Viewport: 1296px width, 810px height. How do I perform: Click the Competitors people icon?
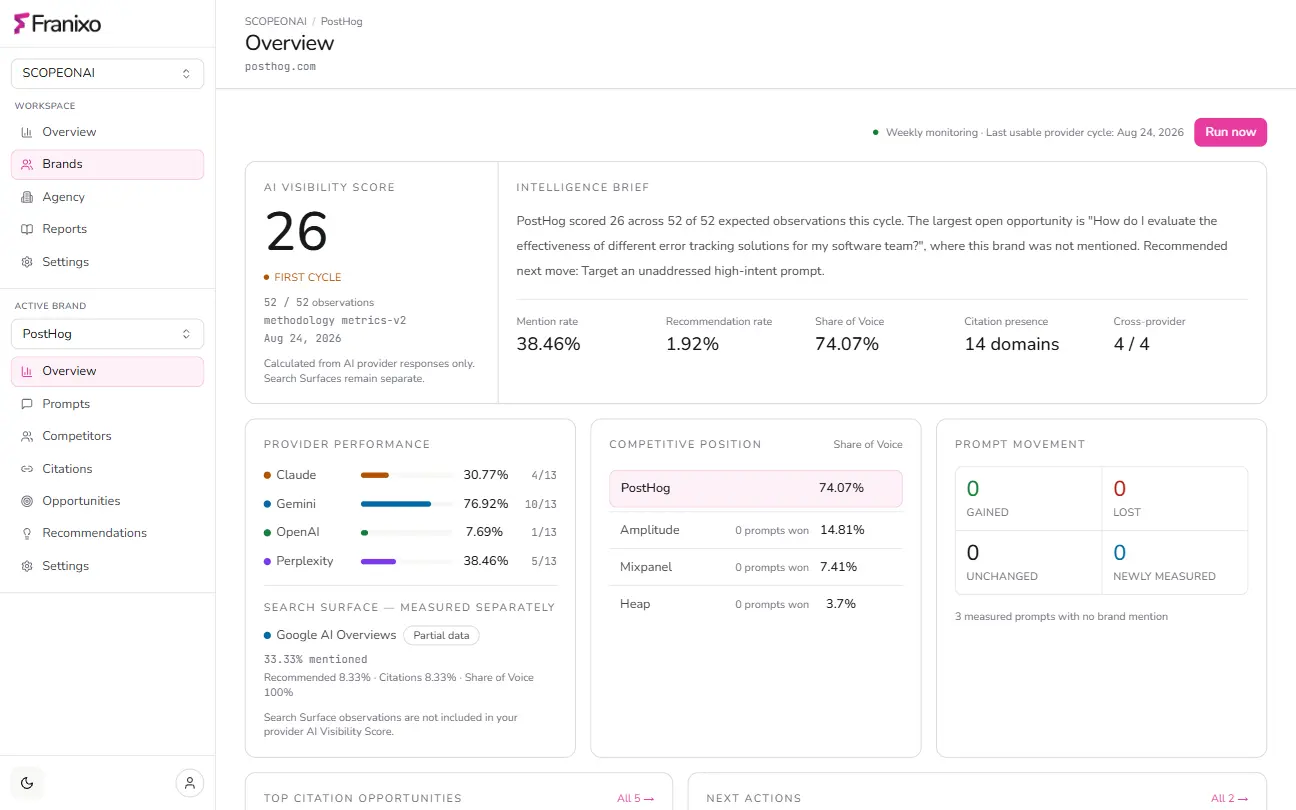pos(27,436)
